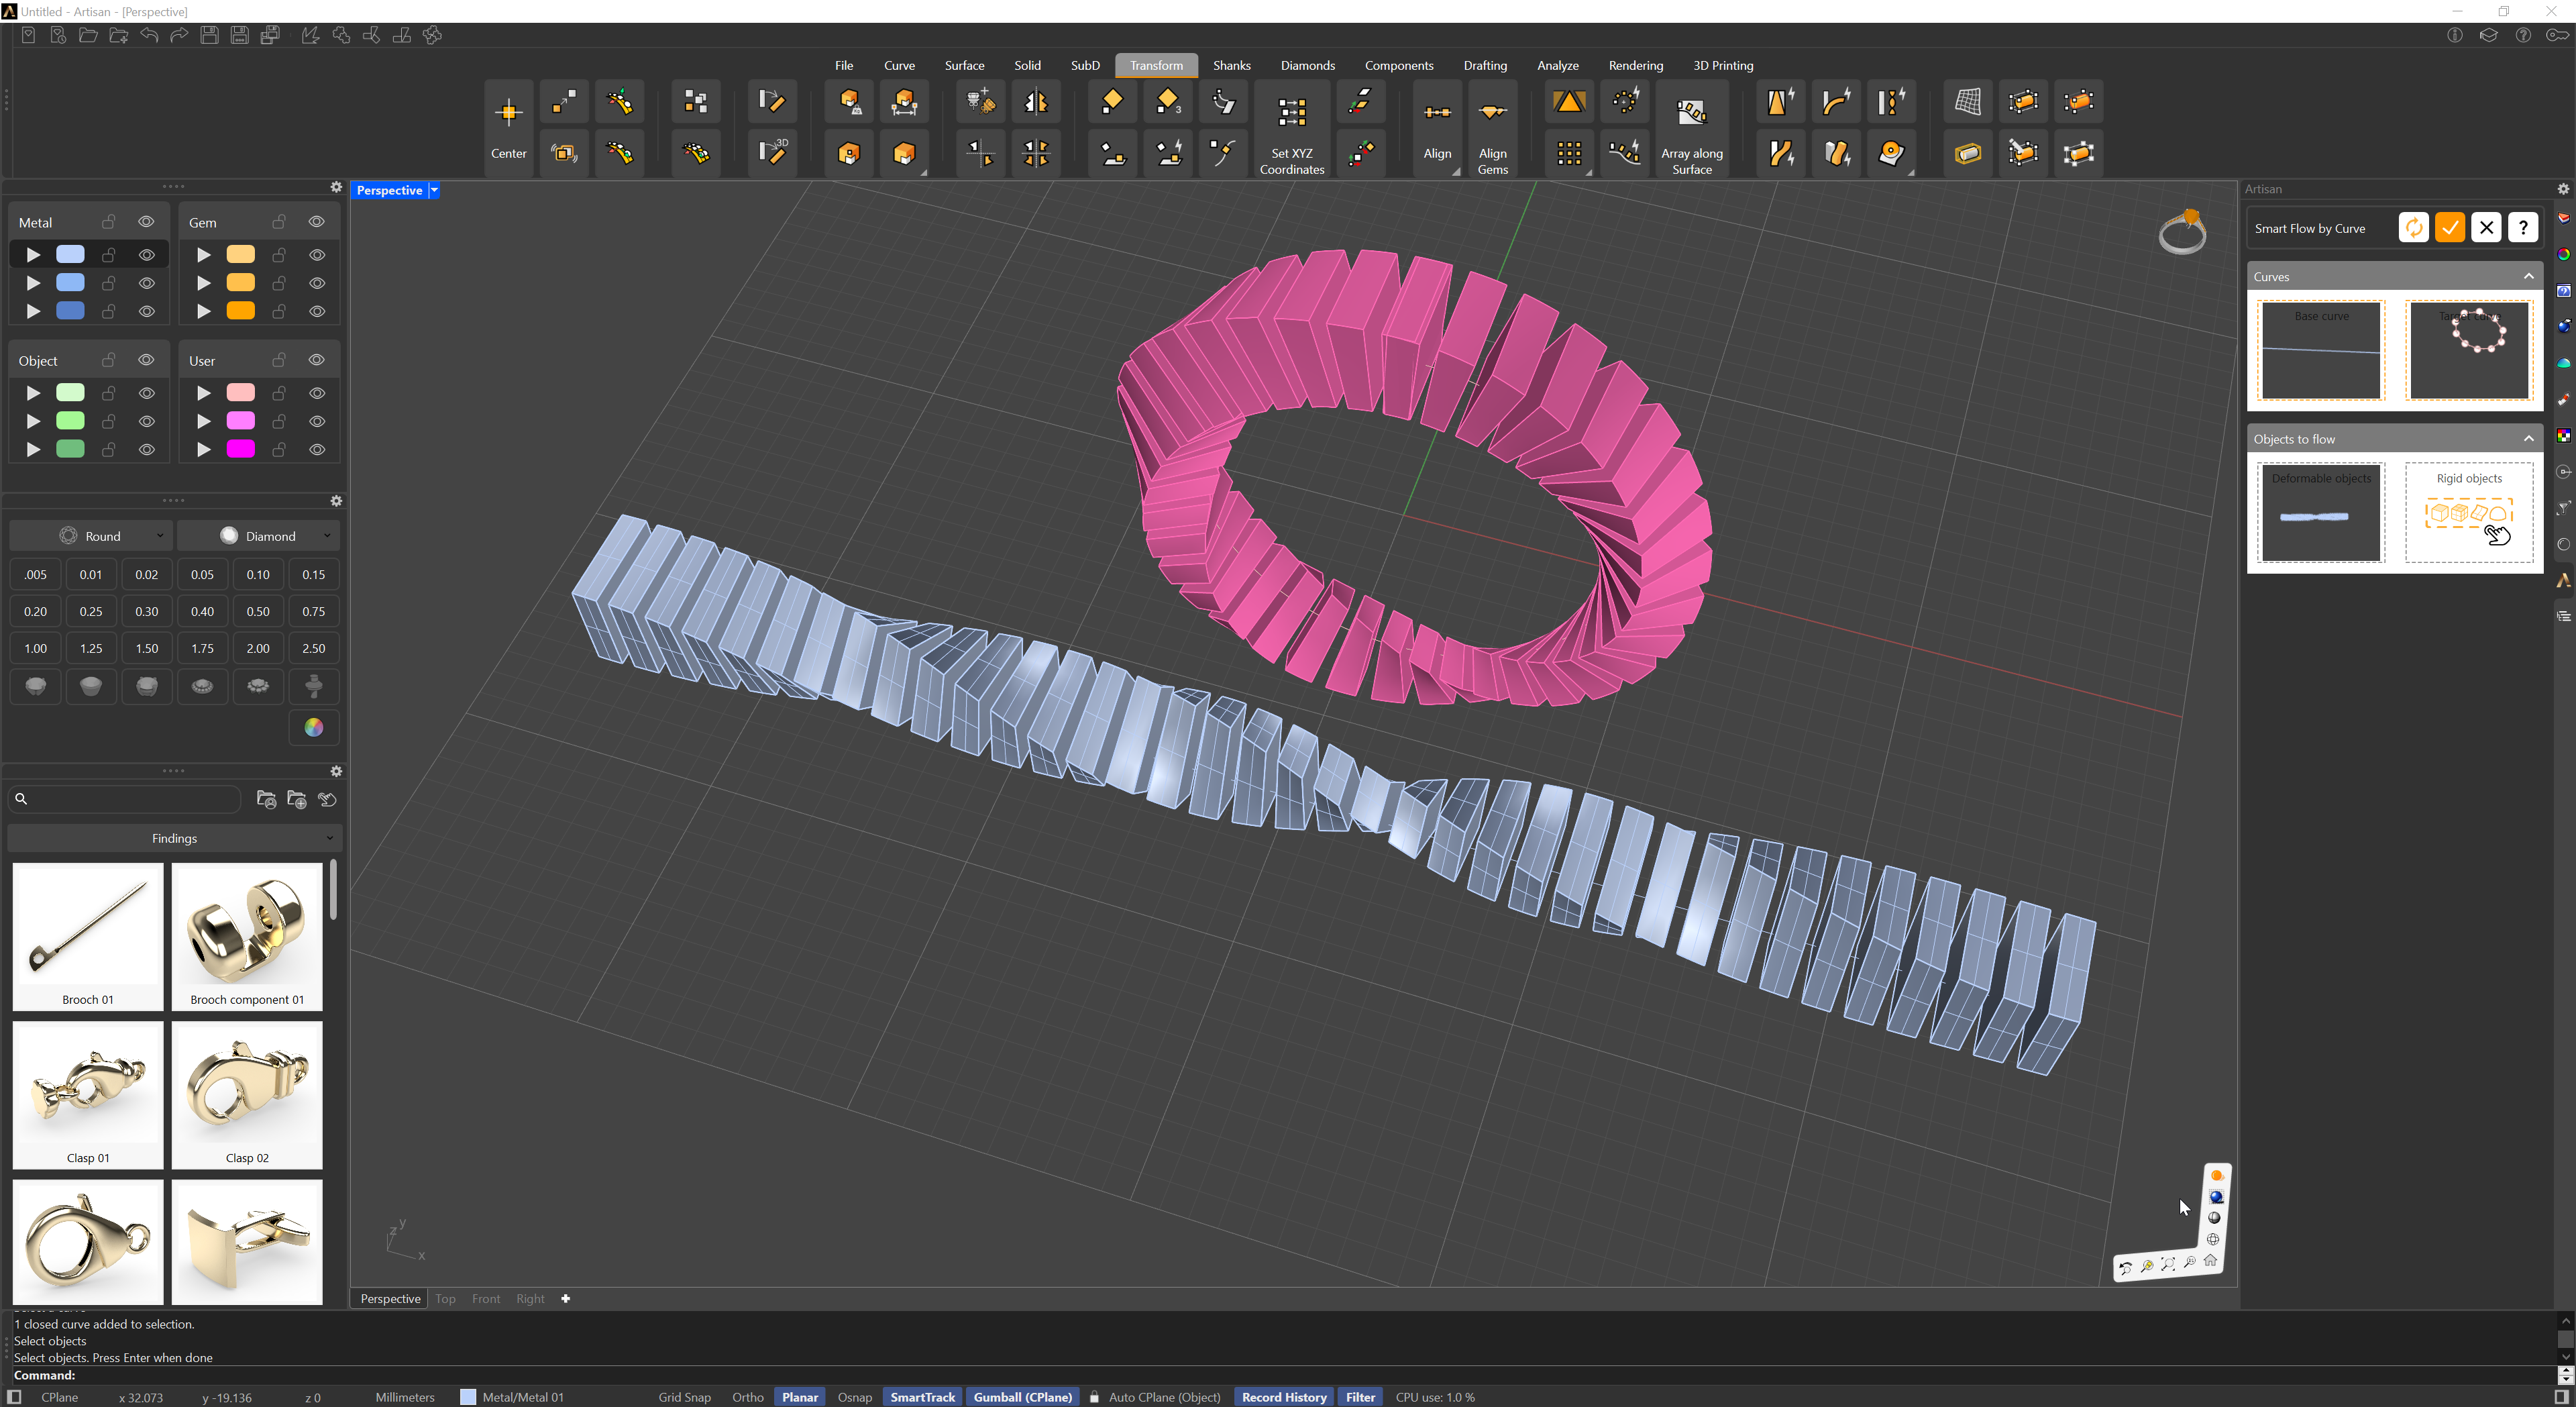
Task: Open Smart Flow by Curve help
Action: pyautogui.click(x=2523, y=228)
